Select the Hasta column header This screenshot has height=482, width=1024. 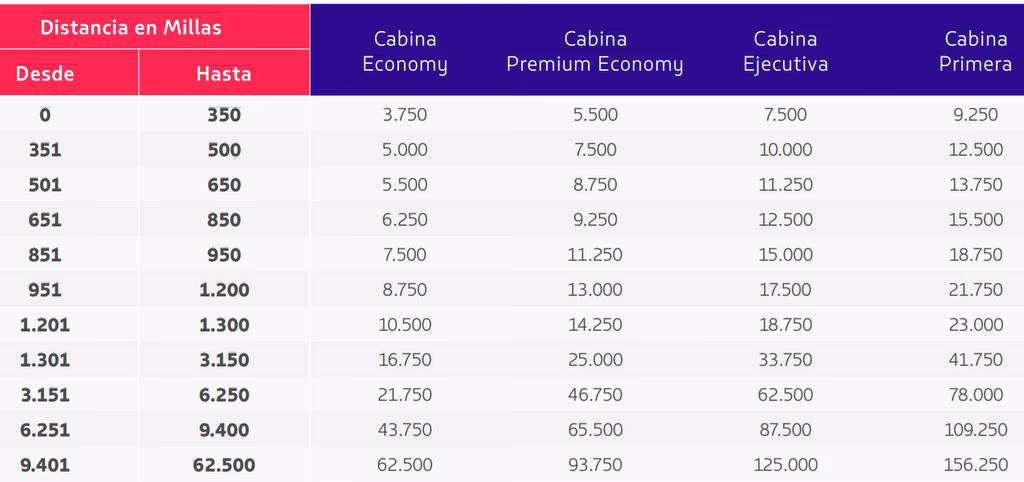pyautogui.click(x=223, y=73)
